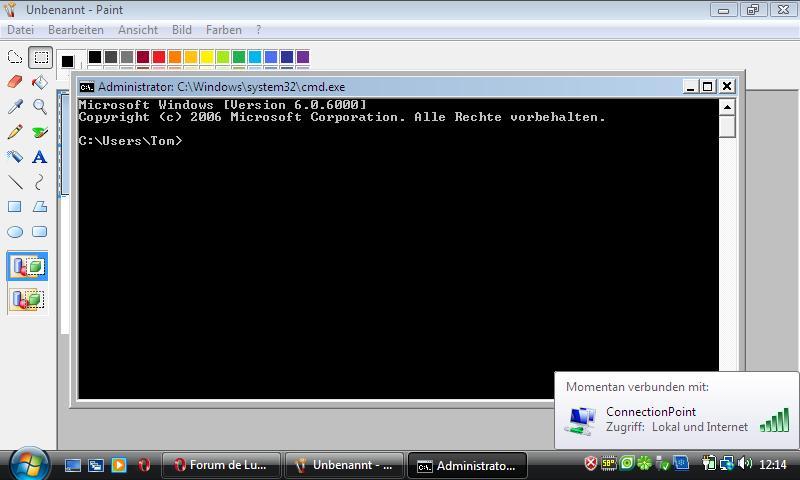
Task: Click Switch between windows quick launch icon
Action: tap(96, 465)
